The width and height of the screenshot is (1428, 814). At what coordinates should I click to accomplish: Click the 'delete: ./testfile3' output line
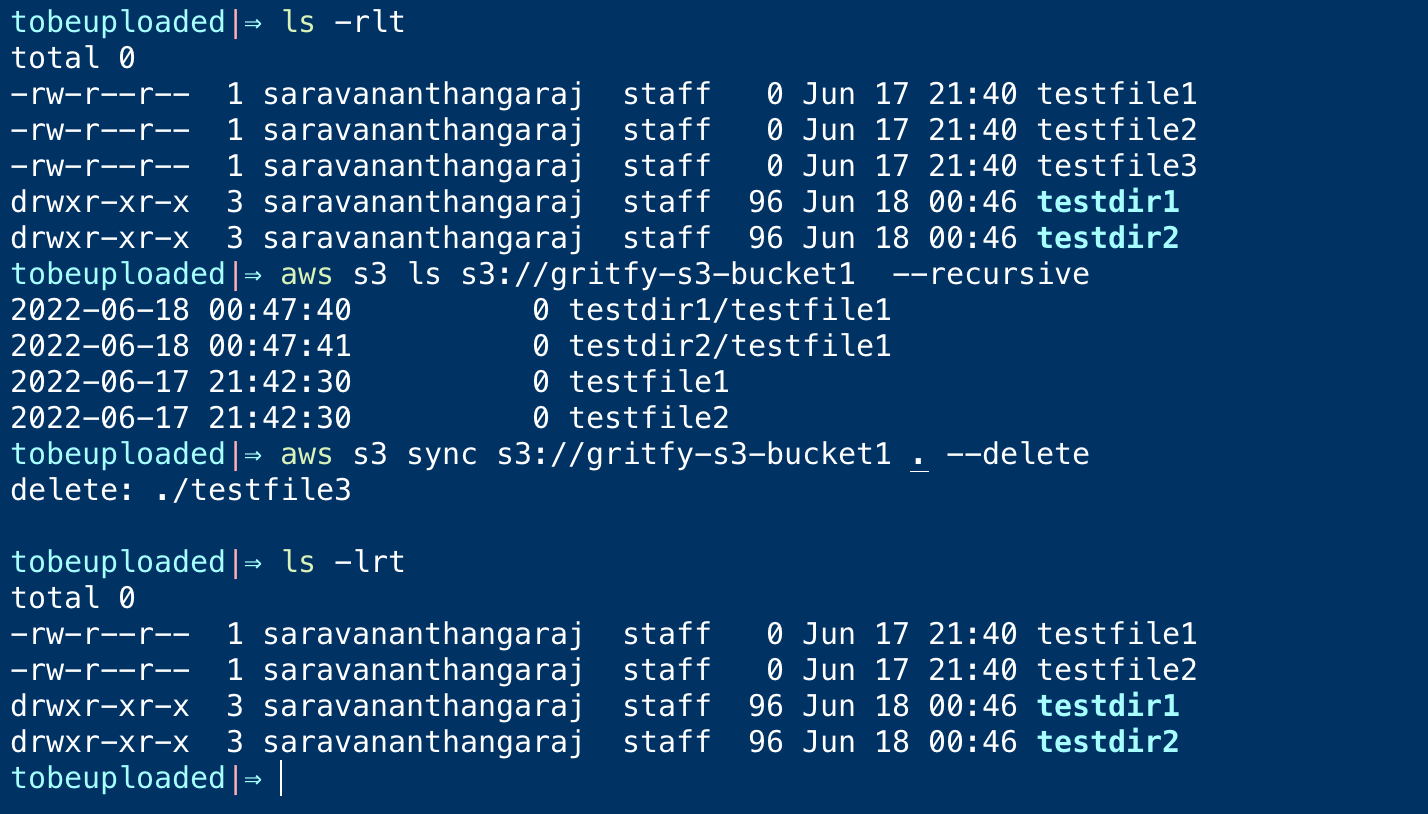pos(181,490)
